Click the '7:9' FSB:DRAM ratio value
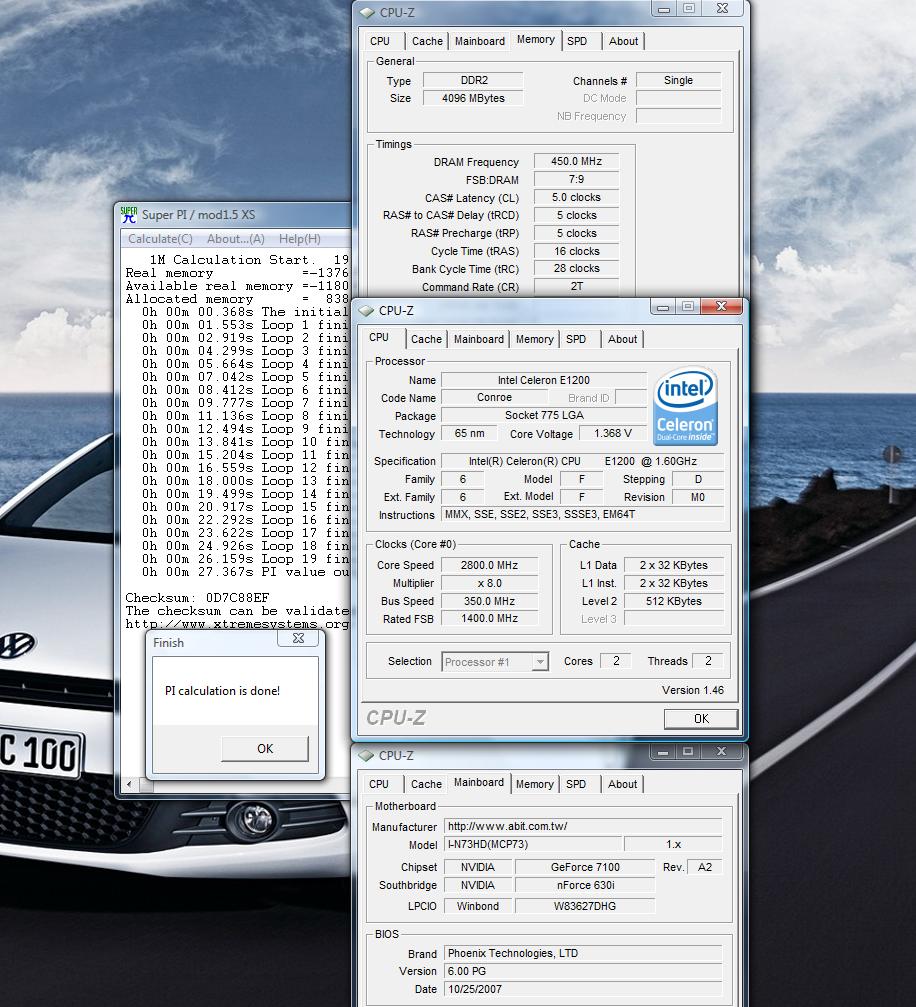This screenshot has width=916, height=1007. coord(576,179)
